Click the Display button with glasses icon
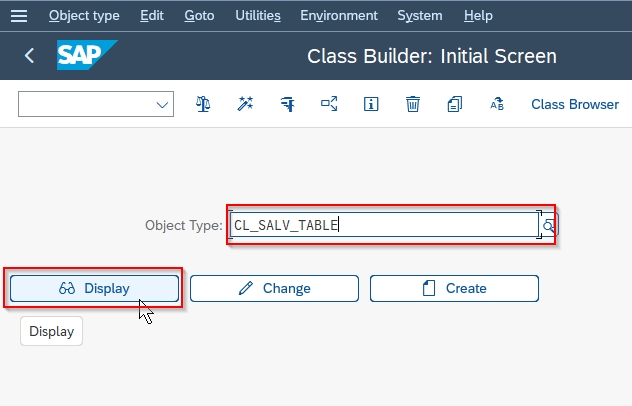 pyautogui.click(x=94, y=288)
